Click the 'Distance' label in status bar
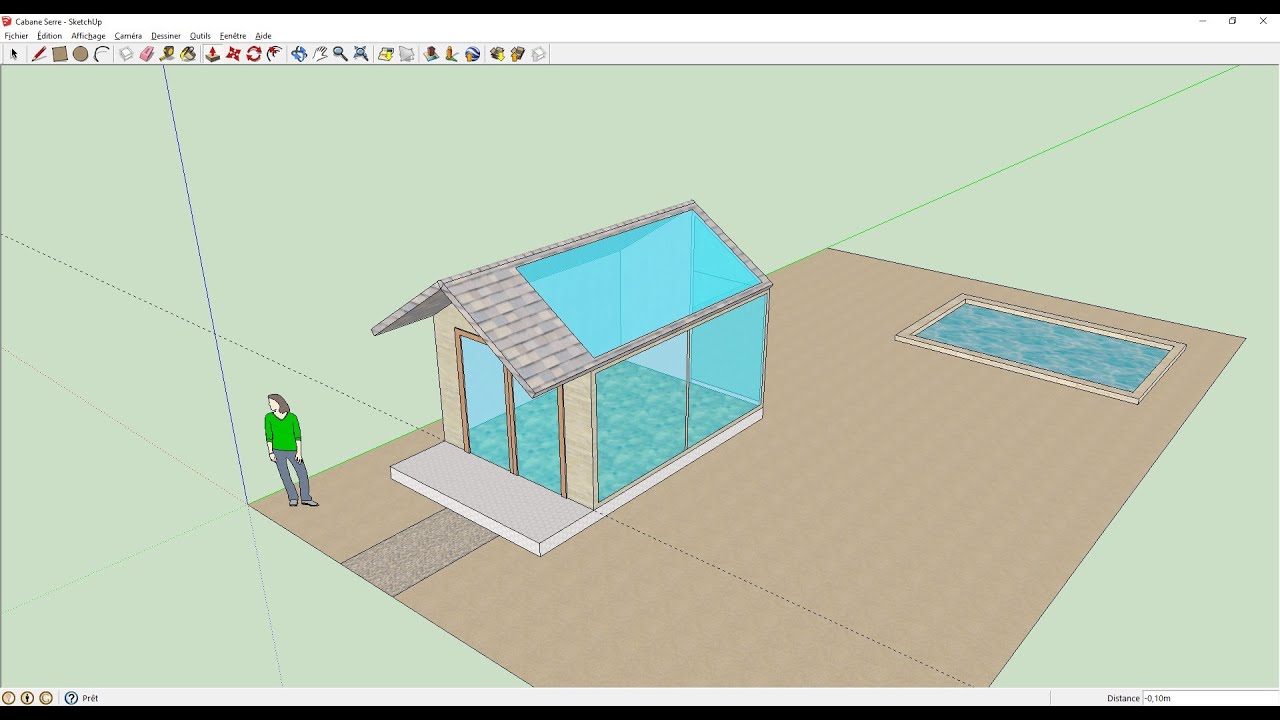The height and width of the screenshot is (720, 1280). pos(1123,698)
